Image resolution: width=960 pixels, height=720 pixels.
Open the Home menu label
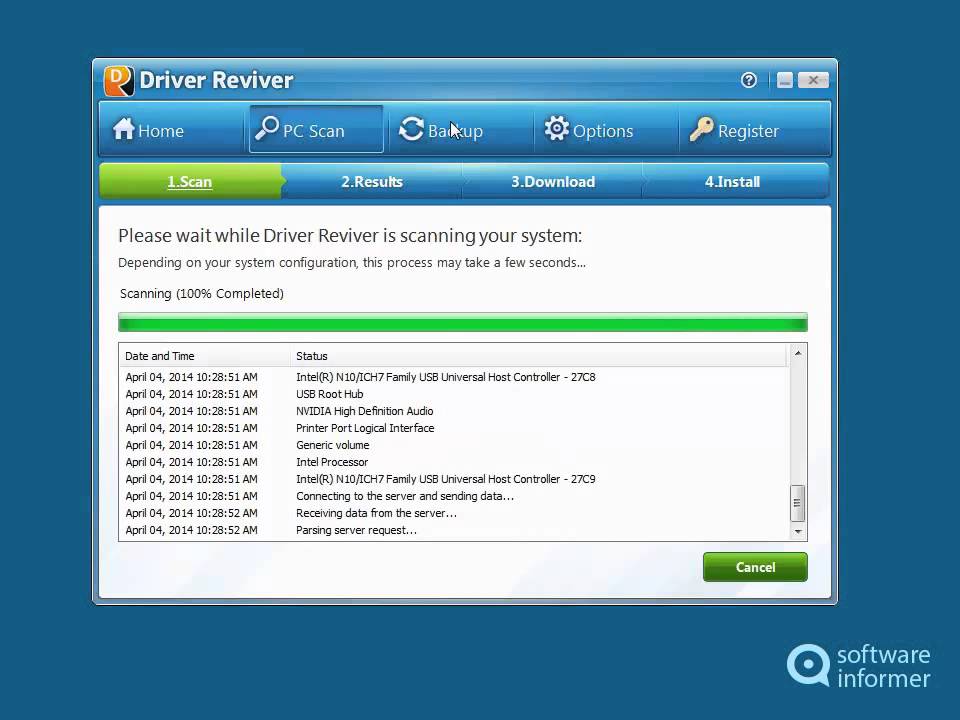161,131
